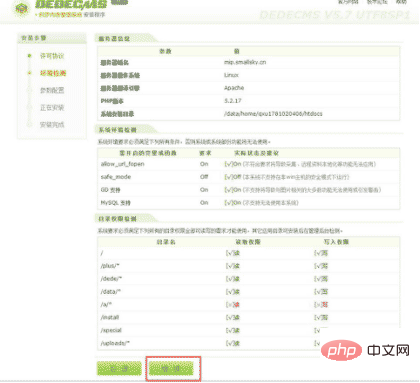Open the 帮助 link at top
Image resolution: width=420 pixels, height=383 pixels.
401,2
